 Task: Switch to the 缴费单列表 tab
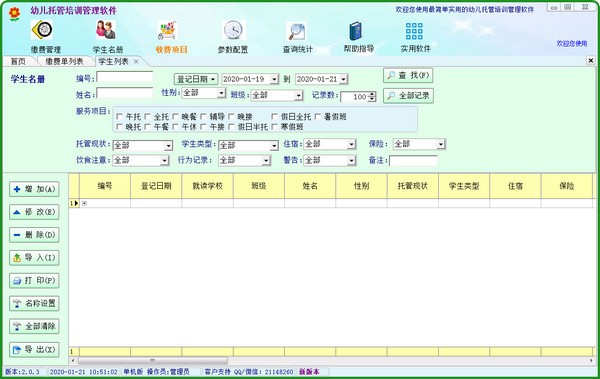click(64, 61)
